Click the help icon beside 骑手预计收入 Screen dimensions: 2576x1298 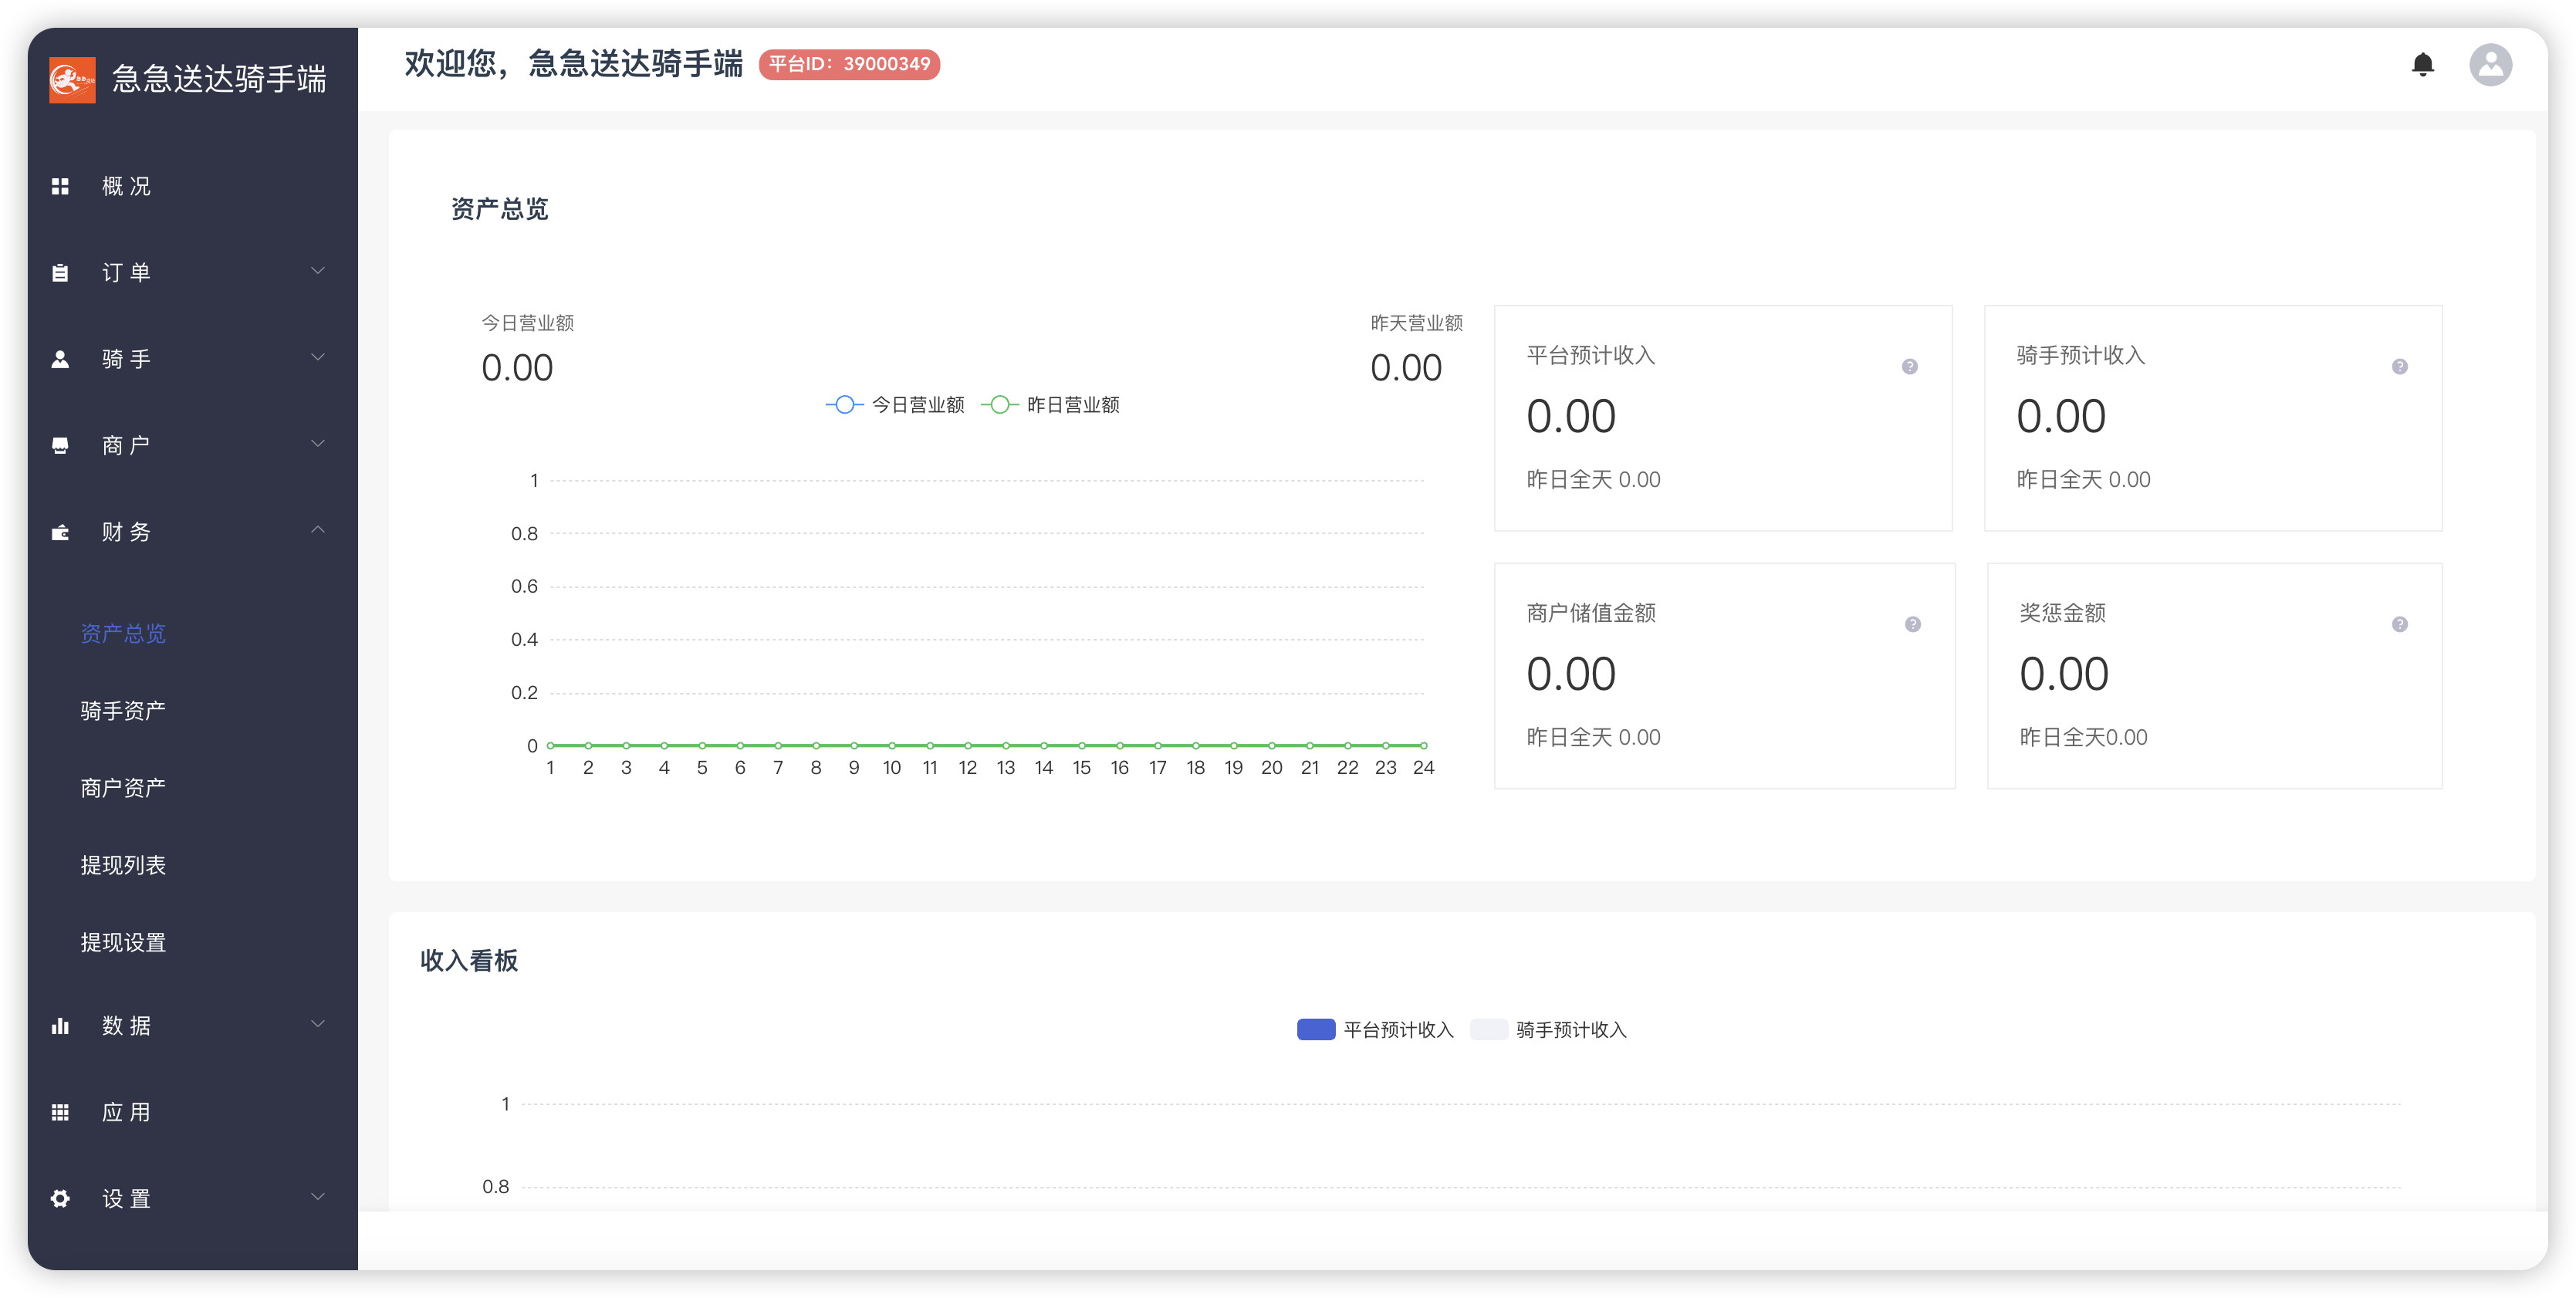(x=2399, y=367)
